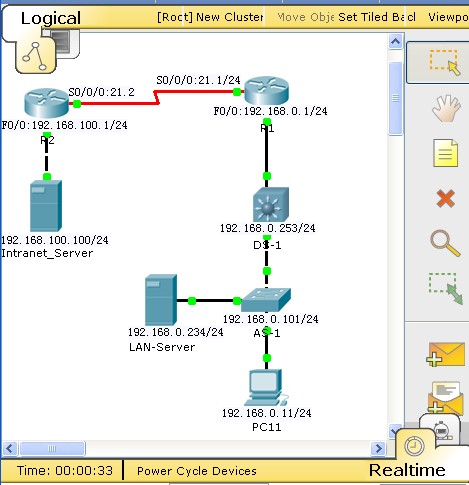Click the F0/0:192.168.0.1/24 label
The image size is (469, 485).
pyautogui.click(x=270, y=111)
